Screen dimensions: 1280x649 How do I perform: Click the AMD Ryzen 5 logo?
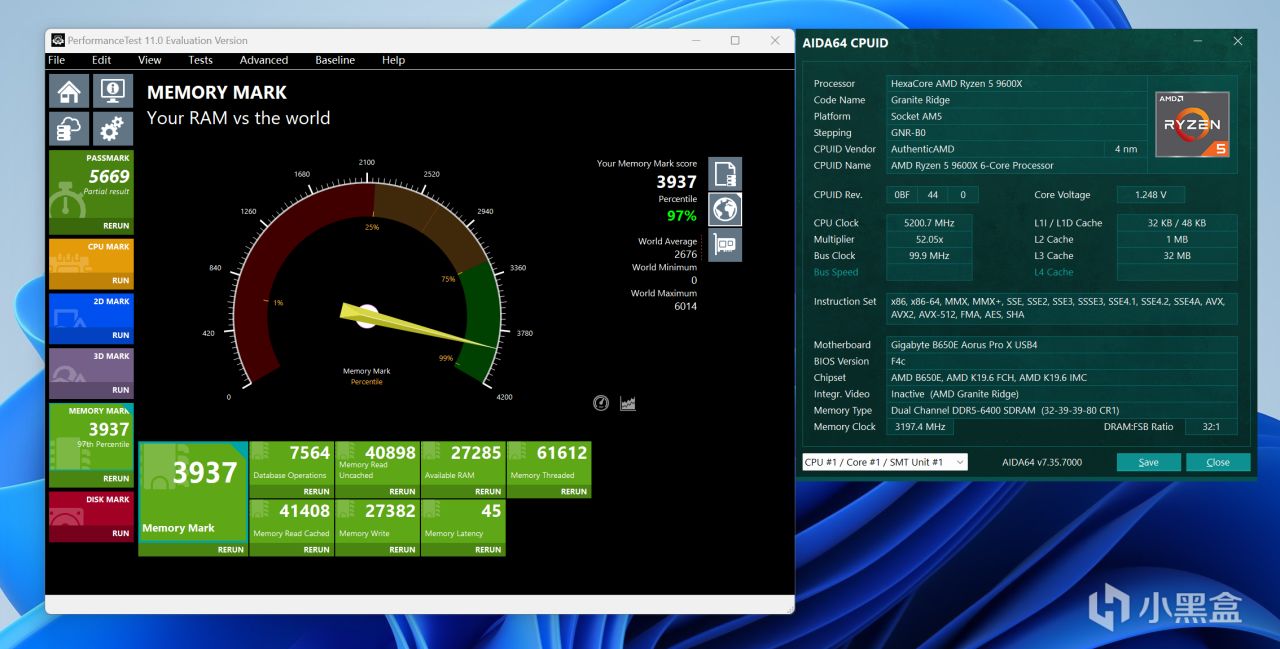pos(1192,124)
